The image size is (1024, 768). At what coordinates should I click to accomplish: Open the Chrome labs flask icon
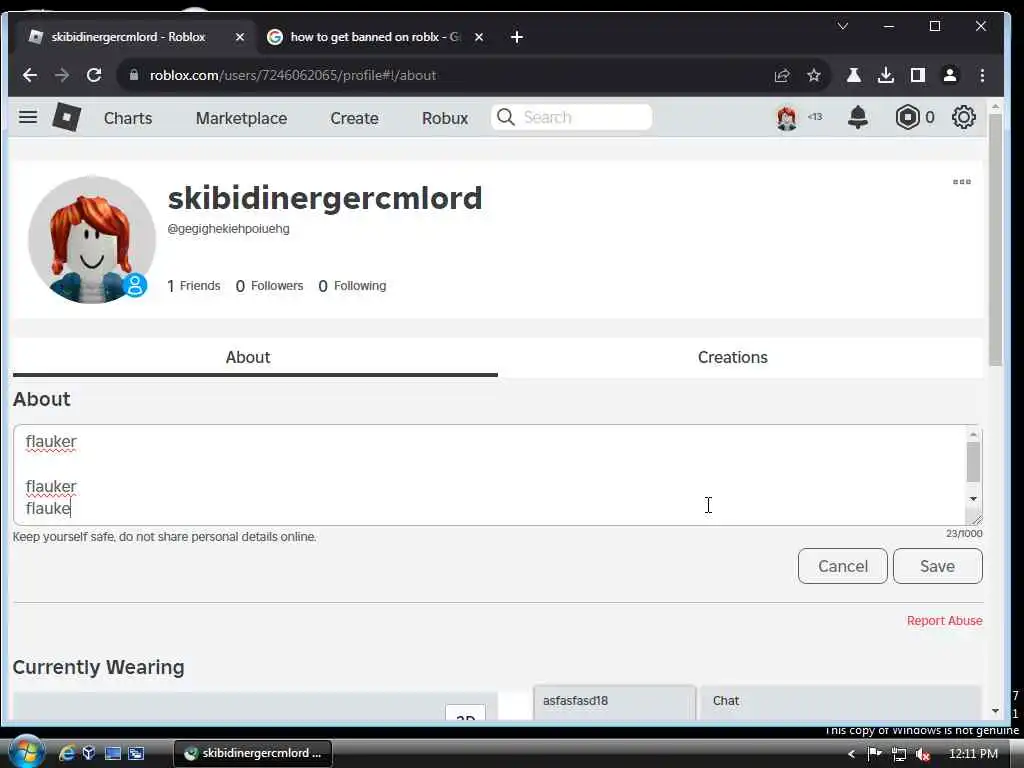tap(854, 75)
